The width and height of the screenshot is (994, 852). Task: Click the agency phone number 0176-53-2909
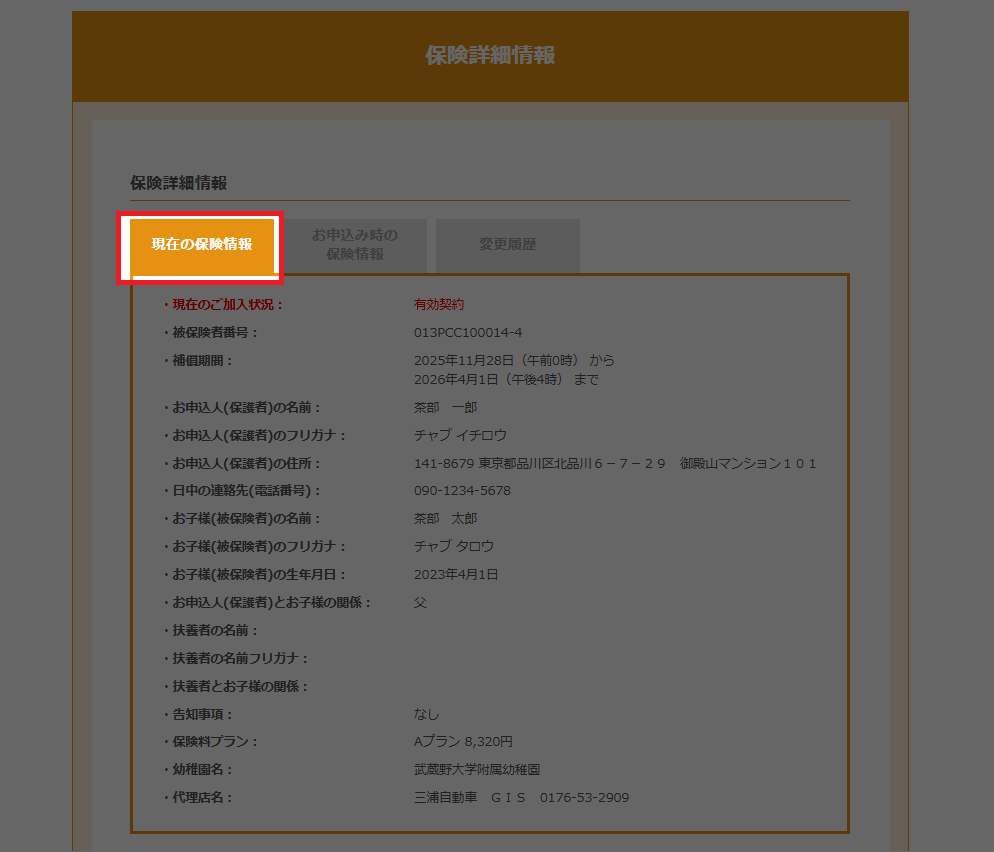(584, 798)
